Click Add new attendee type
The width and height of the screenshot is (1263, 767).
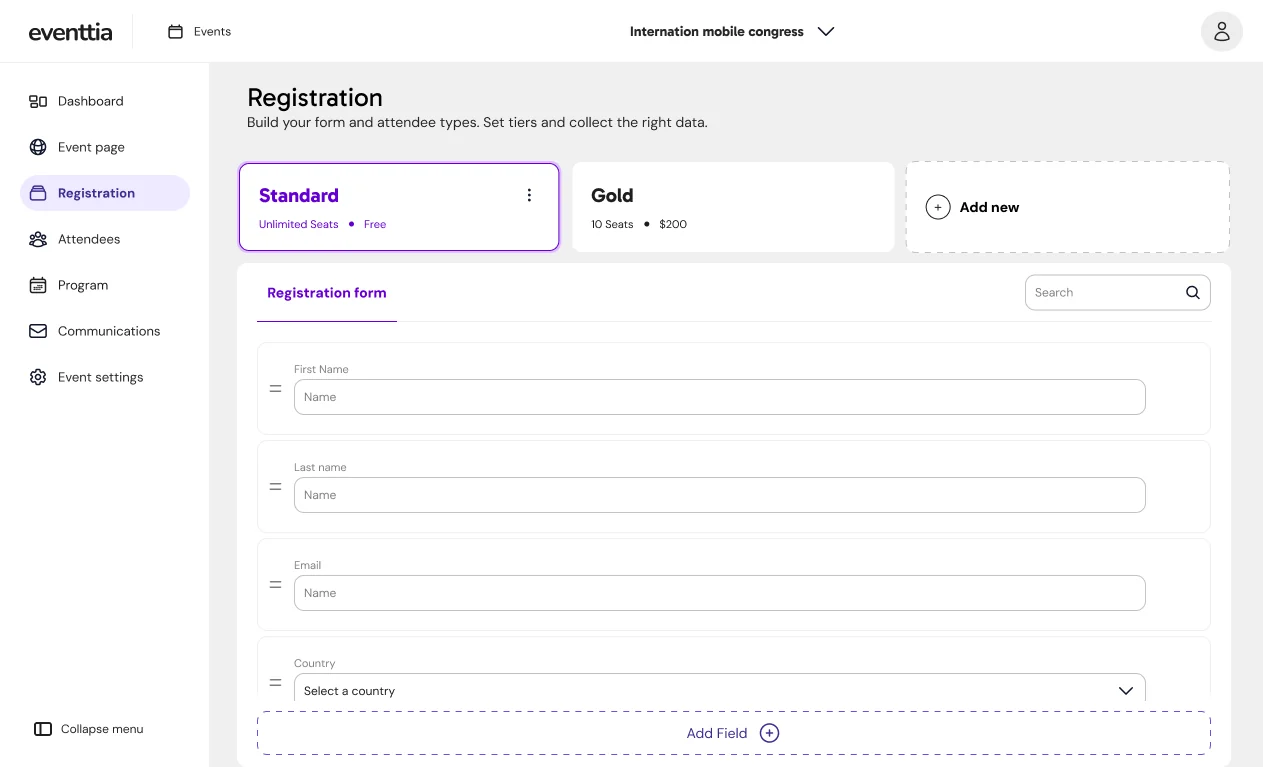[x=1068, y=207]
